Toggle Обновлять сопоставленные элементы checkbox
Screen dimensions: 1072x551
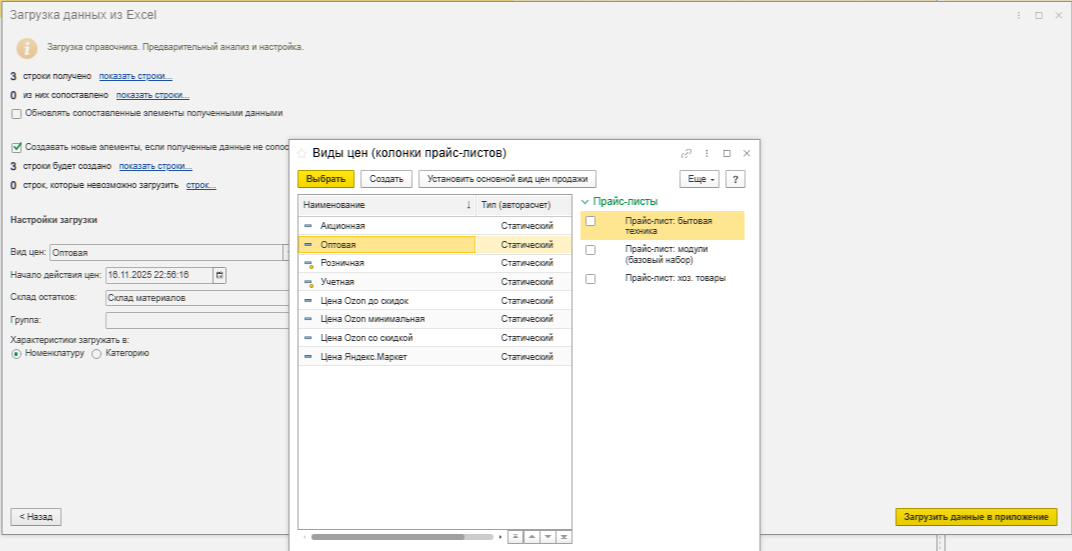click(x=16, y=114)
